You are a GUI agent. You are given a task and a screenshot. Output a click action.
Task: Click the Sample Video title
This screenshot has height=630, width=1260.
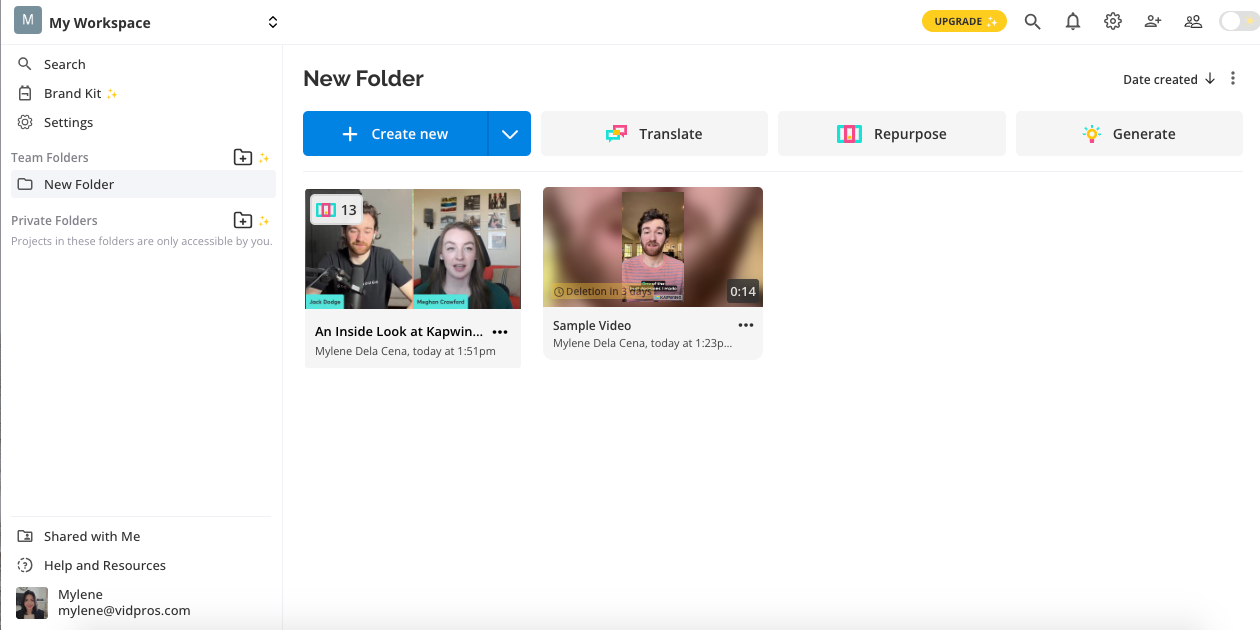click(x=592, y=325)
